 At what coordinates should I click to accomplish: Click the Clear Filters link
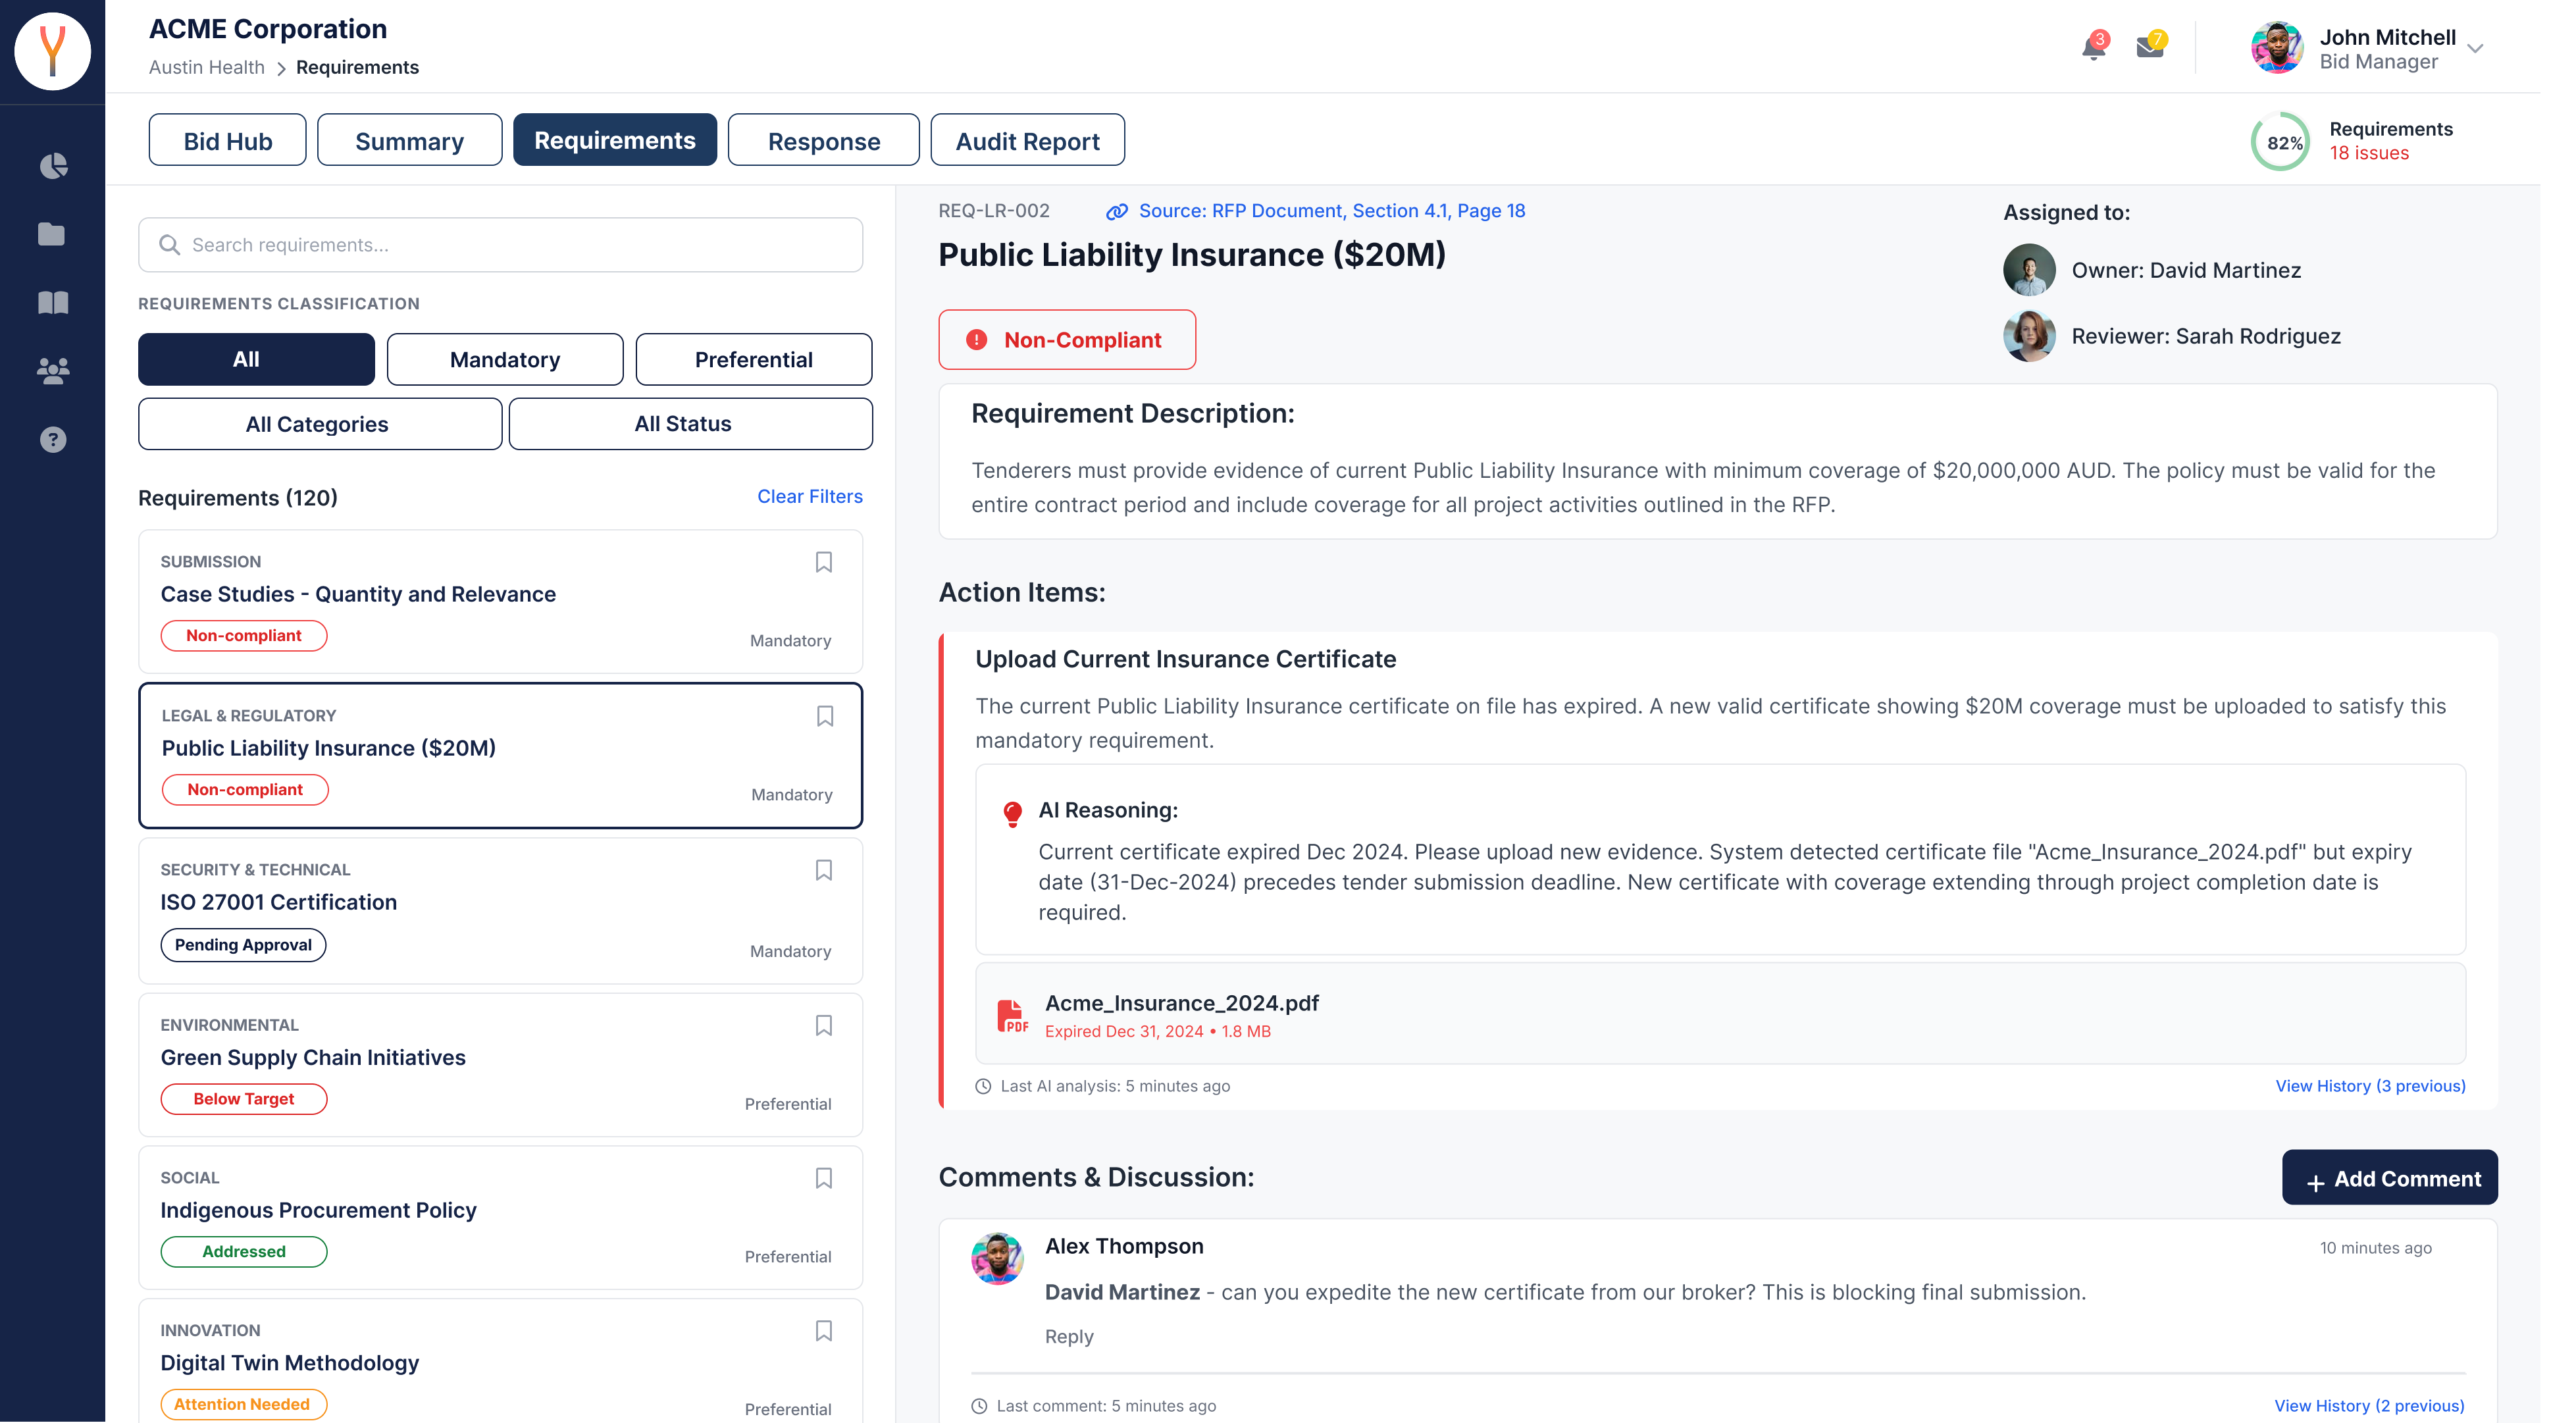pos(809,496)
